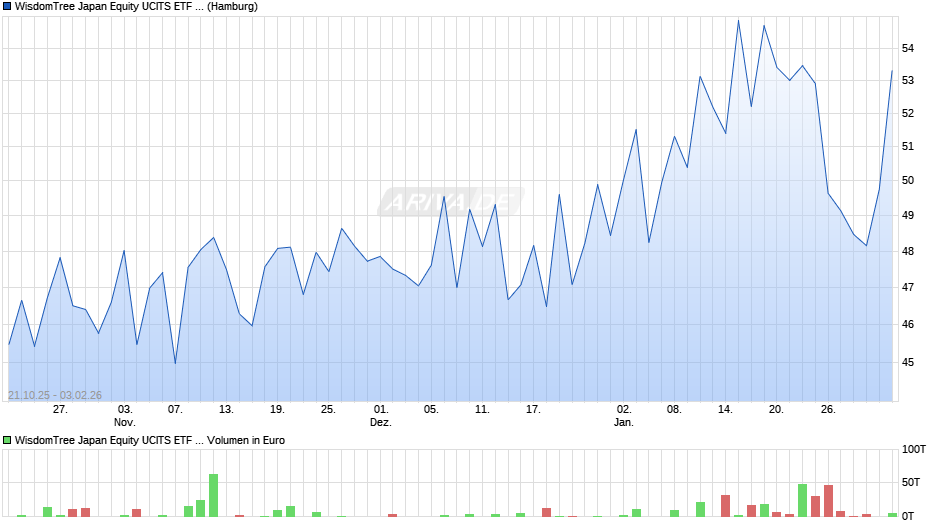Click the date axis label '07.'
The width and height of the screenshot is (940, 526).
(175, 410)
